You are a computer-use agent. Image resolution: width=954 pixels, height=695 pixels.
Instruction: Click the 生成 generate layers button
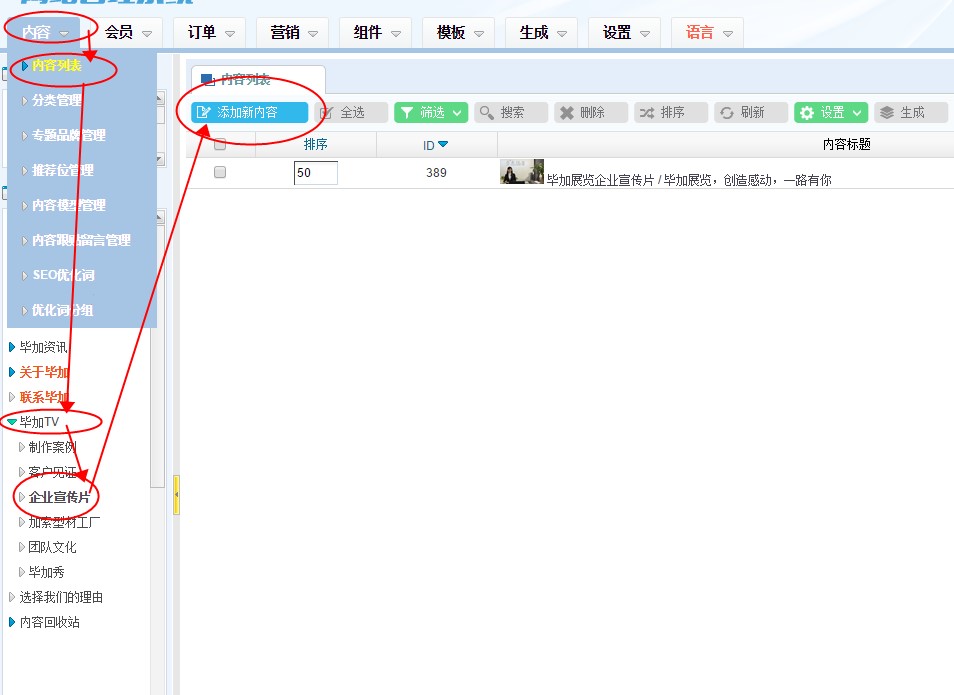pos(910,113)
